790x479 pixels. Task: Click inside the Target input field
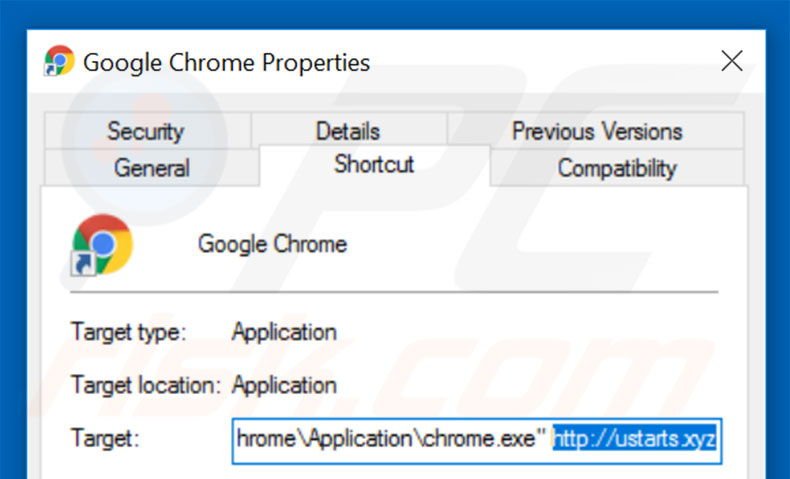coord(477,440)
